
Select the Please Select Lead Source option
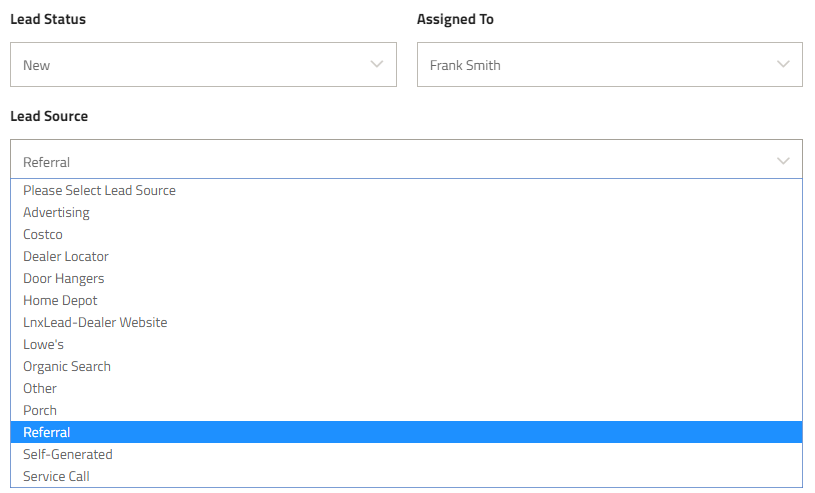[406, 190]
